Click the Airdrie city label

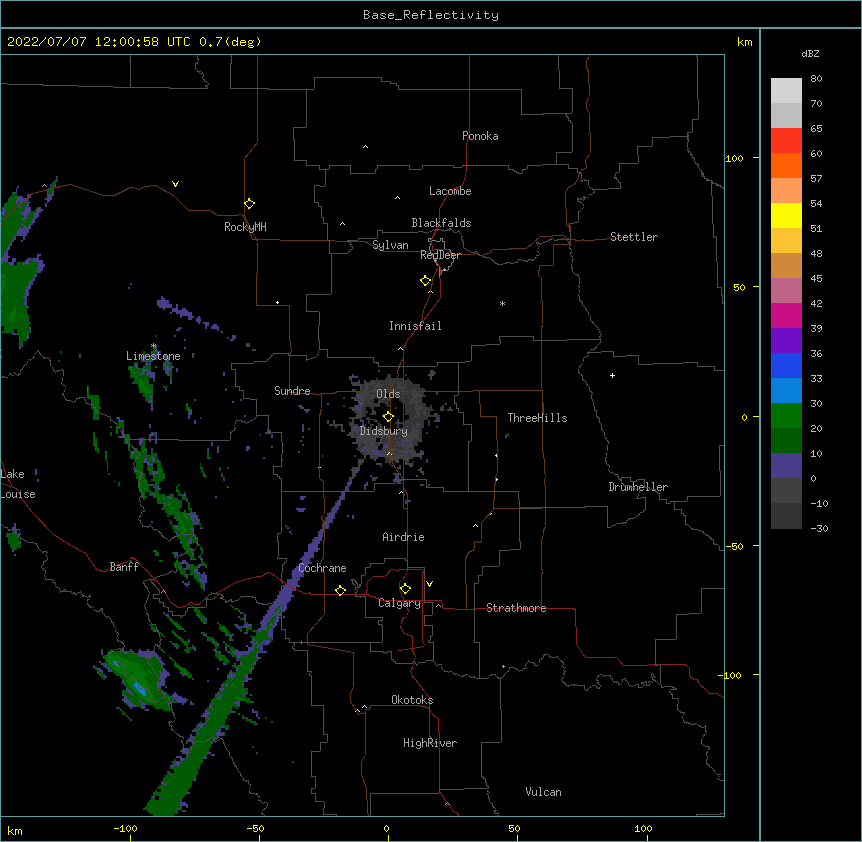click(403, 537)
